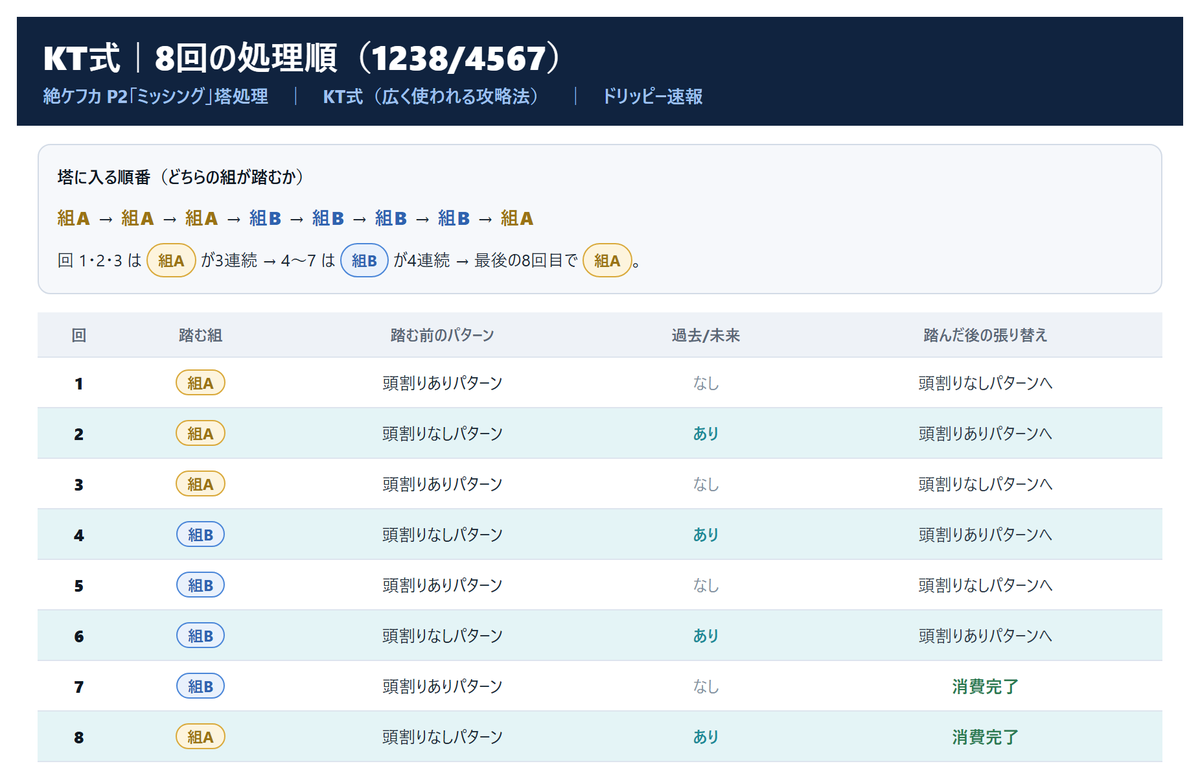The width and height of the screenshot is (1200, 779).
Task: Click the "過去/未来" column header
Action: point(706,335)
